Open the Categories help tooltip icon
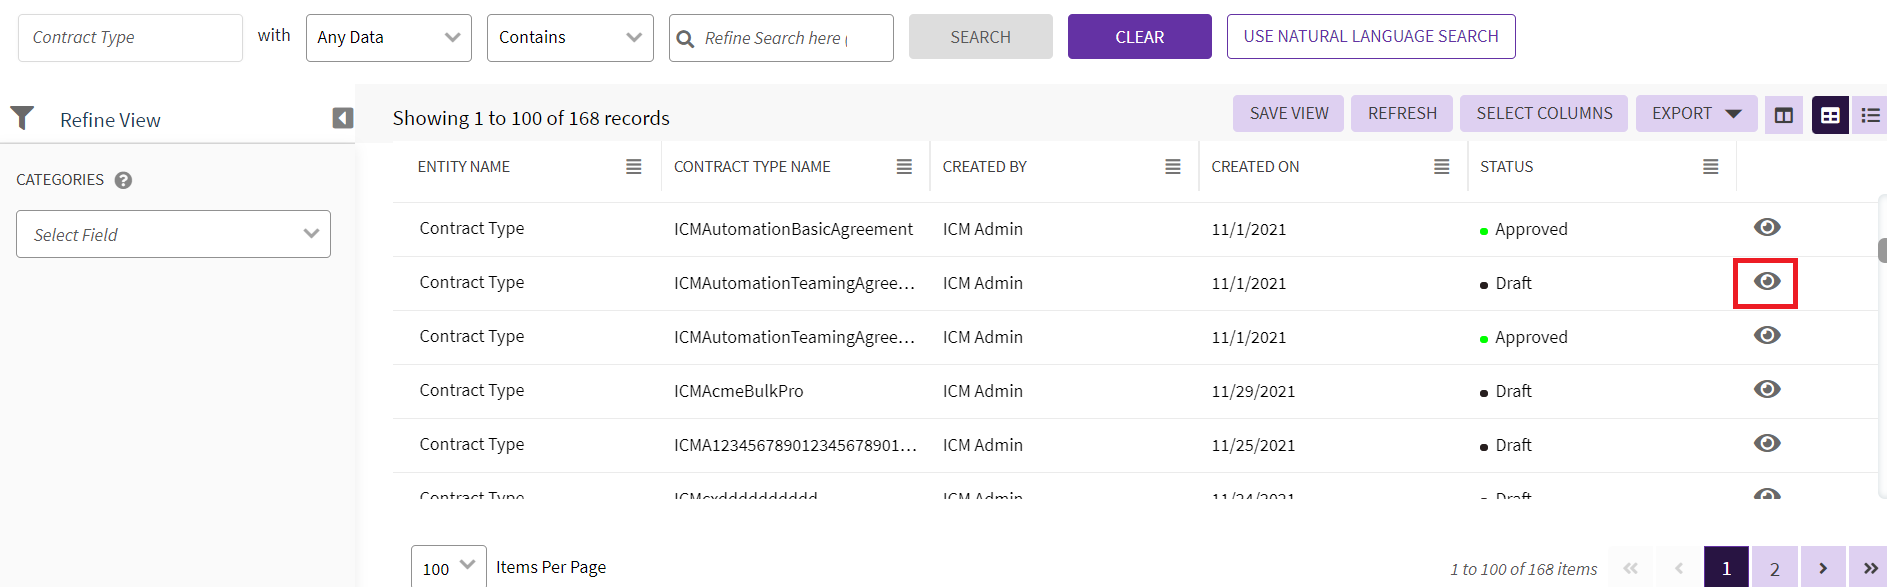 click(123, 180)
